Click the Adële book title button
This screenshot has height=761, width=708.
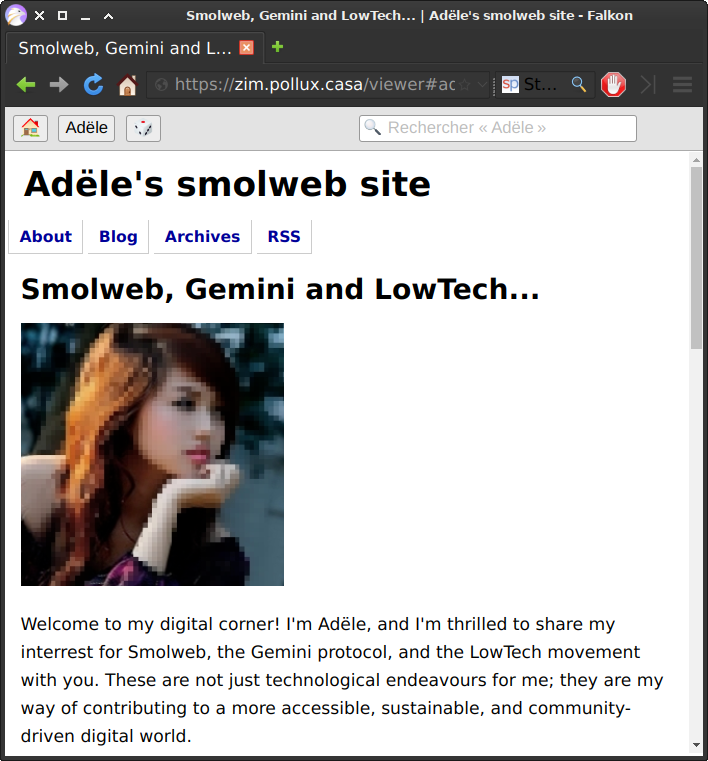[86, 128]
